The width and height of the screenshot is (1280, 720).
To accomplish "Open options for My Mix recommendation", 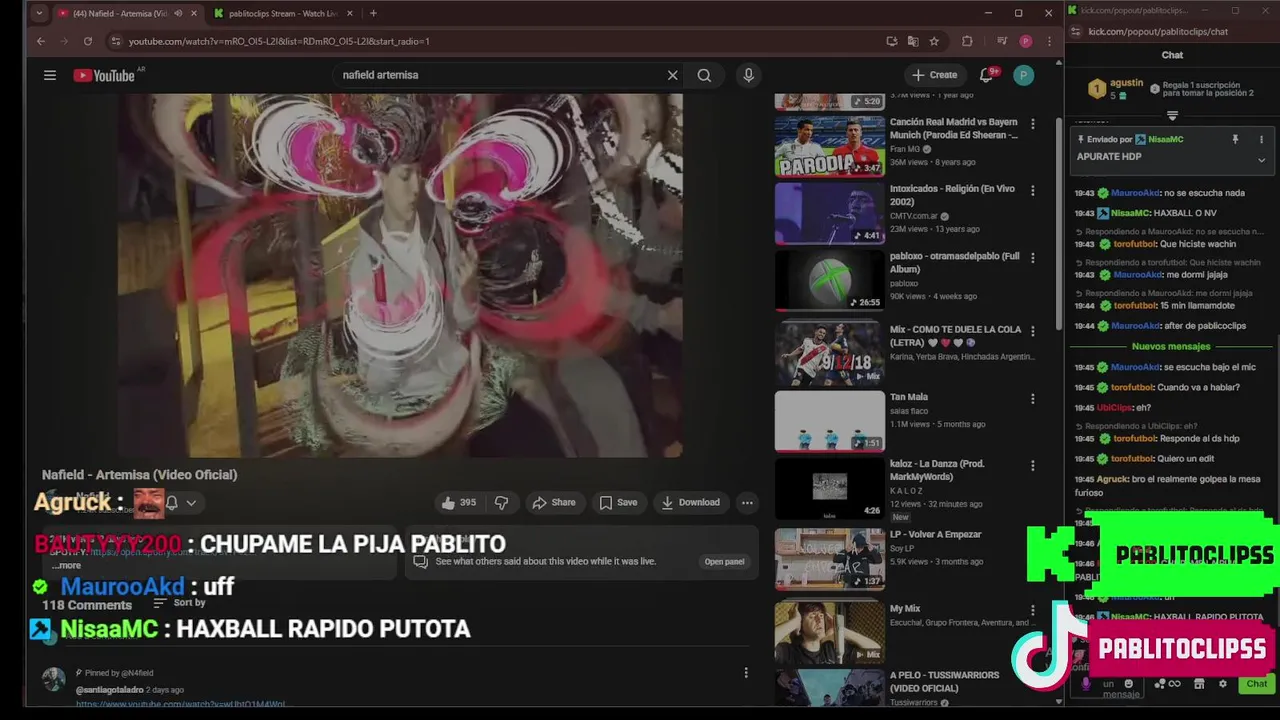I will (x=1033, y=610).
